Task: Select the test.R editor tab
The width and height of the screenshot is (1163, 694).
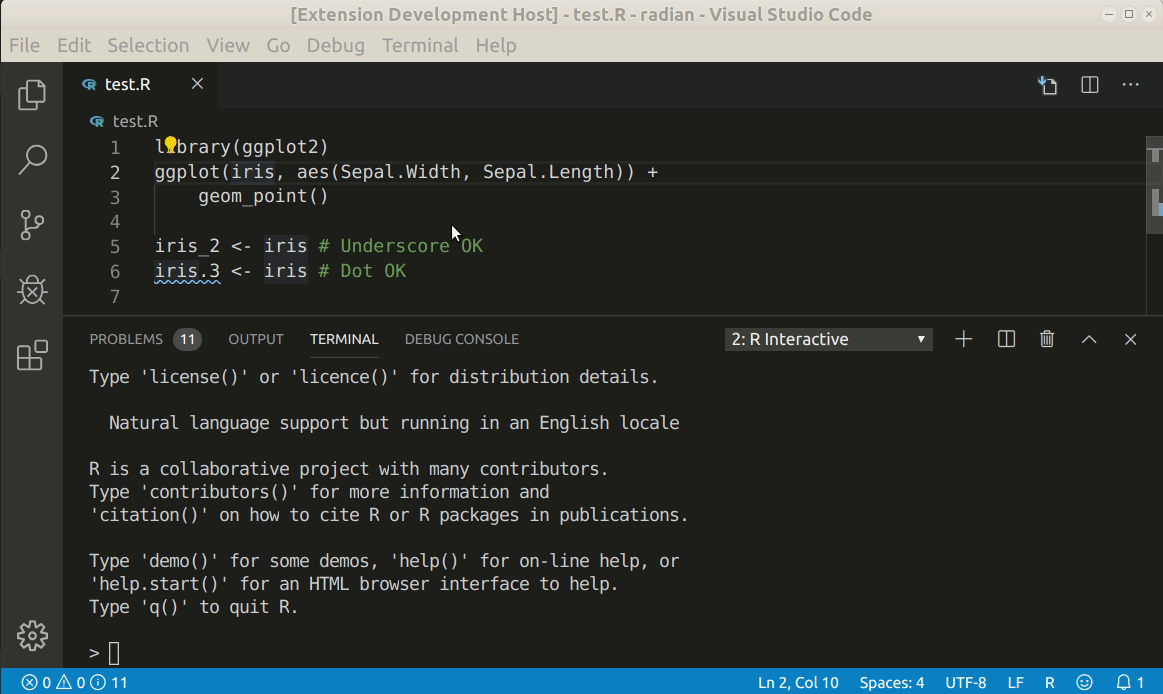Action: coord(141,85)
